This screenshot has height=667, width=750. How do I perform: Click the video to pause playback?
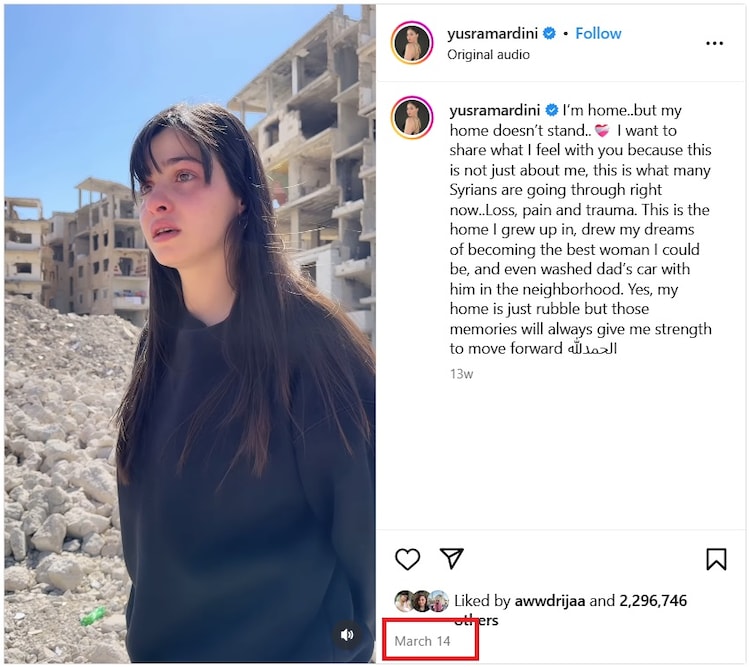click(x=190, y=334)
